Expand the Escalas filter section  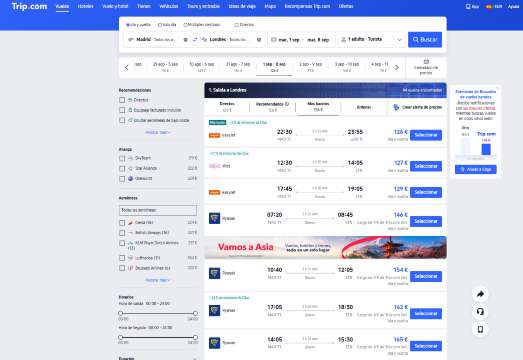coord(158,358)
